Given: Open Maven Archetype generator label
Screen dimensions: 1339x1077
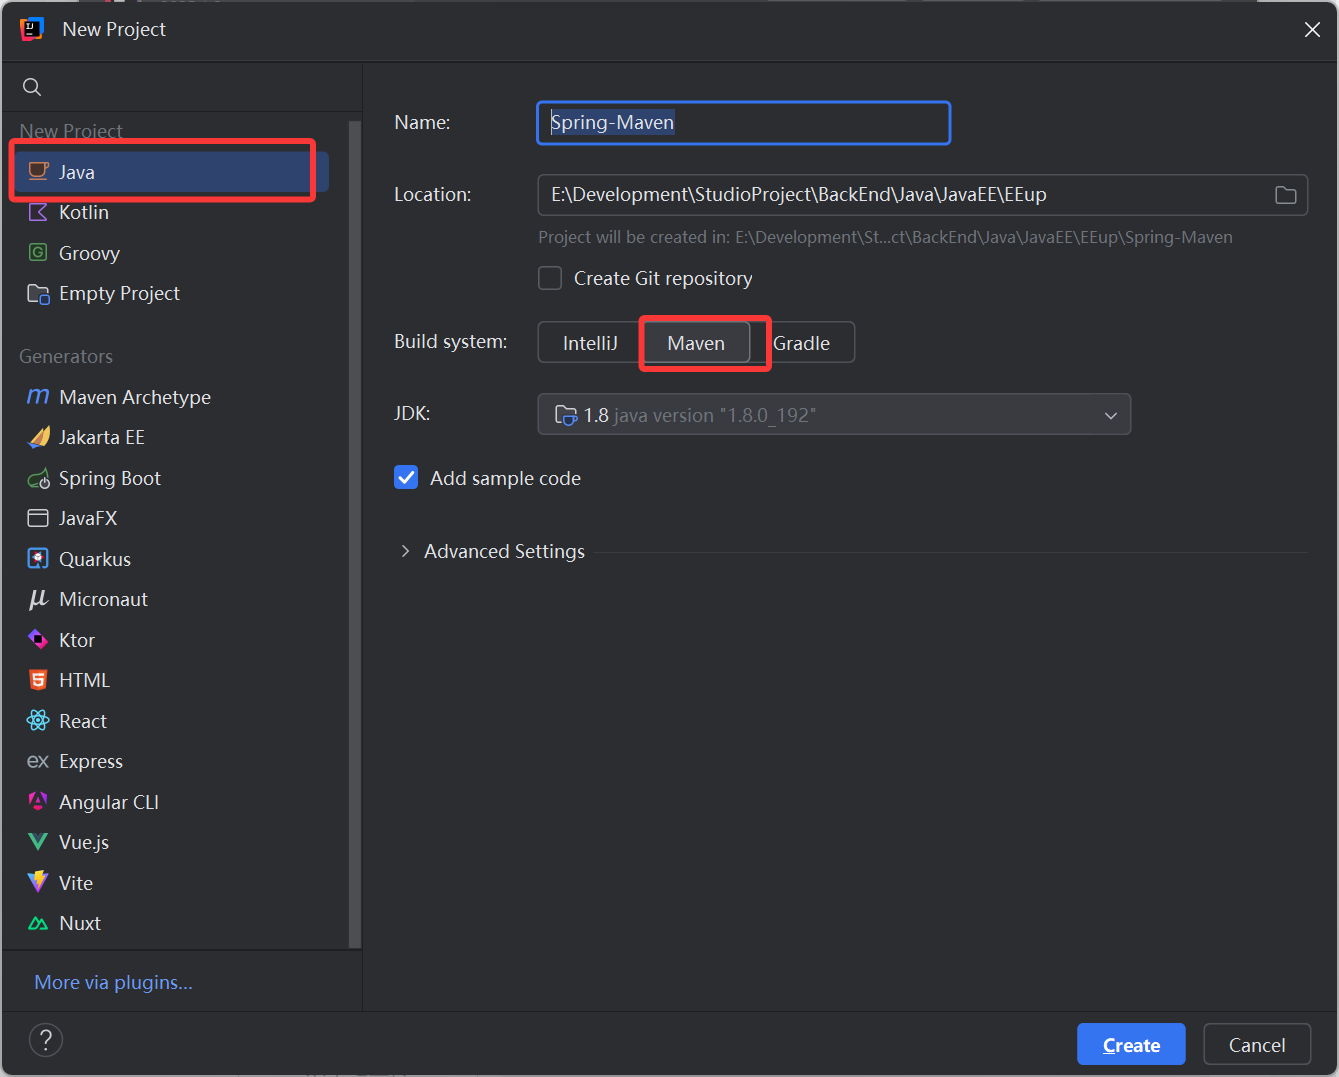Looking at the screenshot, I should click(135, 397).
